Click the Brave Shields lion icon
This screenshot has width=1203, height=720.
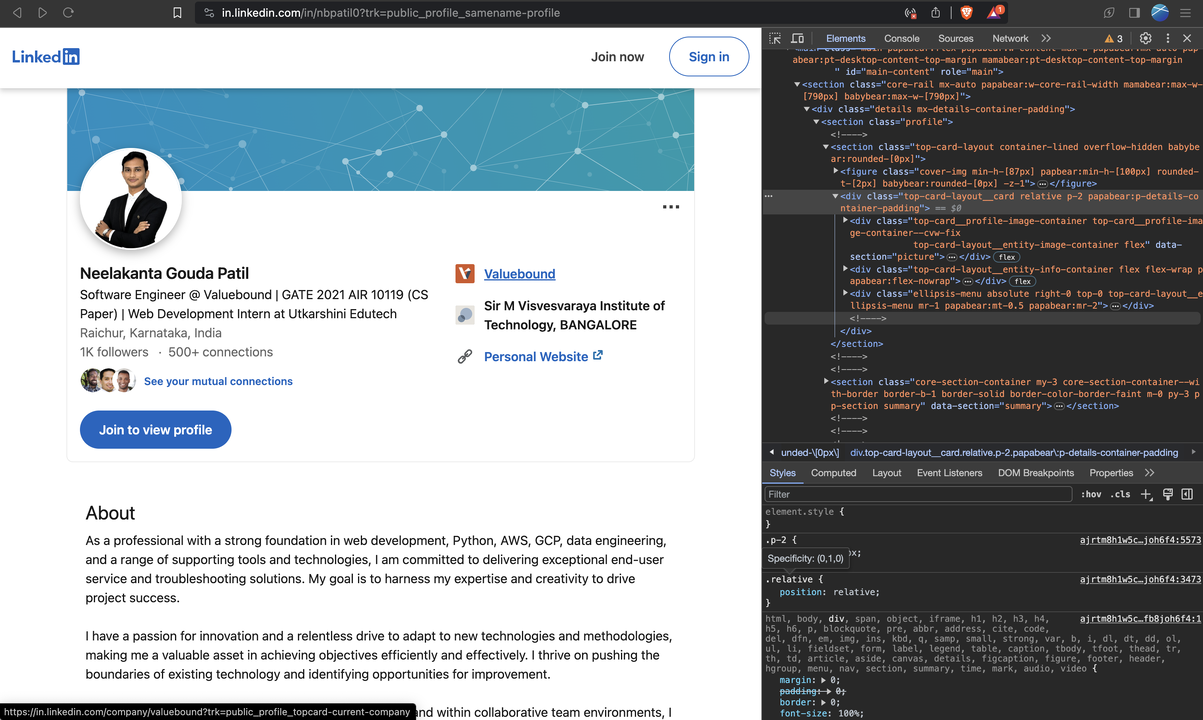point(966,13)
